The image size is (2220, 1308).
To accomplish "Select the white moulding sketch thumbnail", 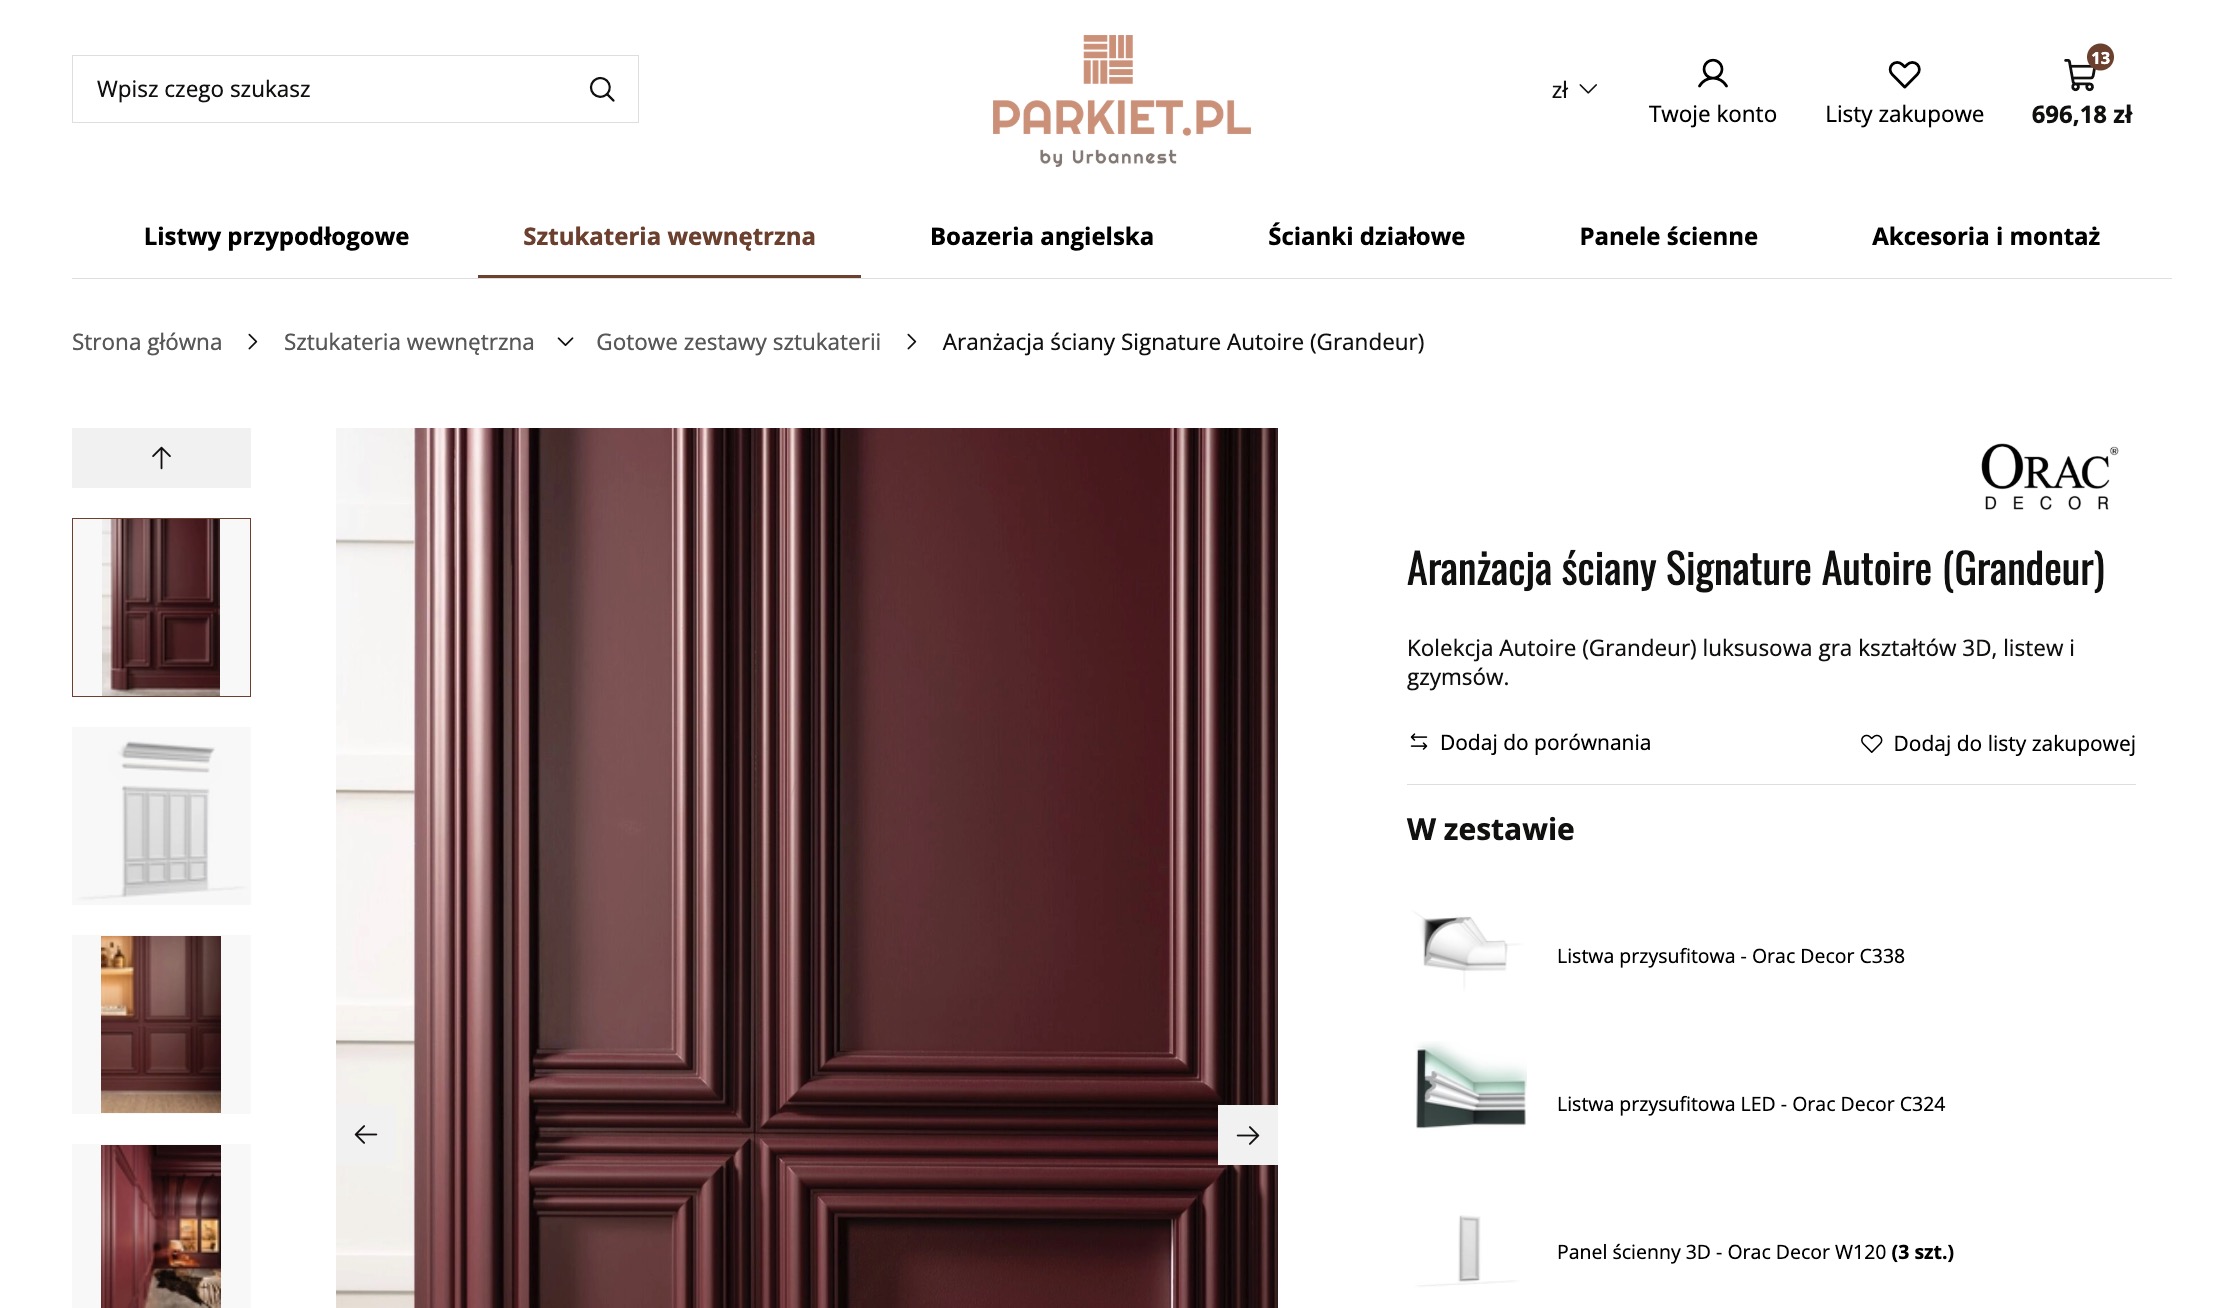I will (x=161, y=816).
